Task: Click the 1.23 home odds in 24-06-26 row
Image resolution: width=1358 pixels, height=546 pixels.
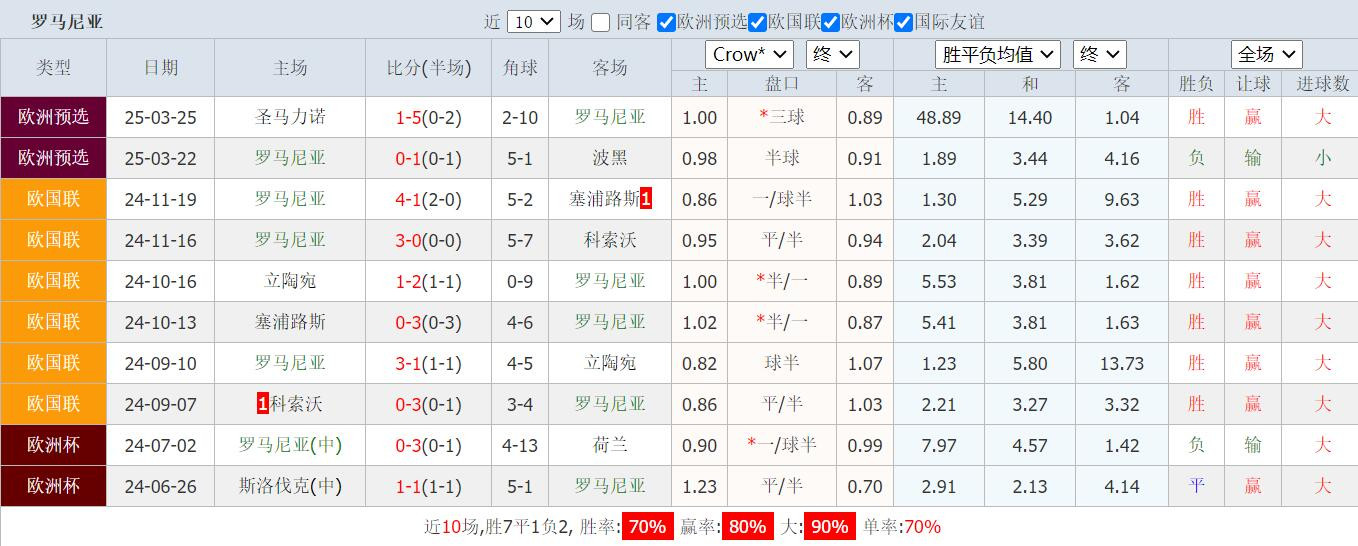Action: point(700,486)
